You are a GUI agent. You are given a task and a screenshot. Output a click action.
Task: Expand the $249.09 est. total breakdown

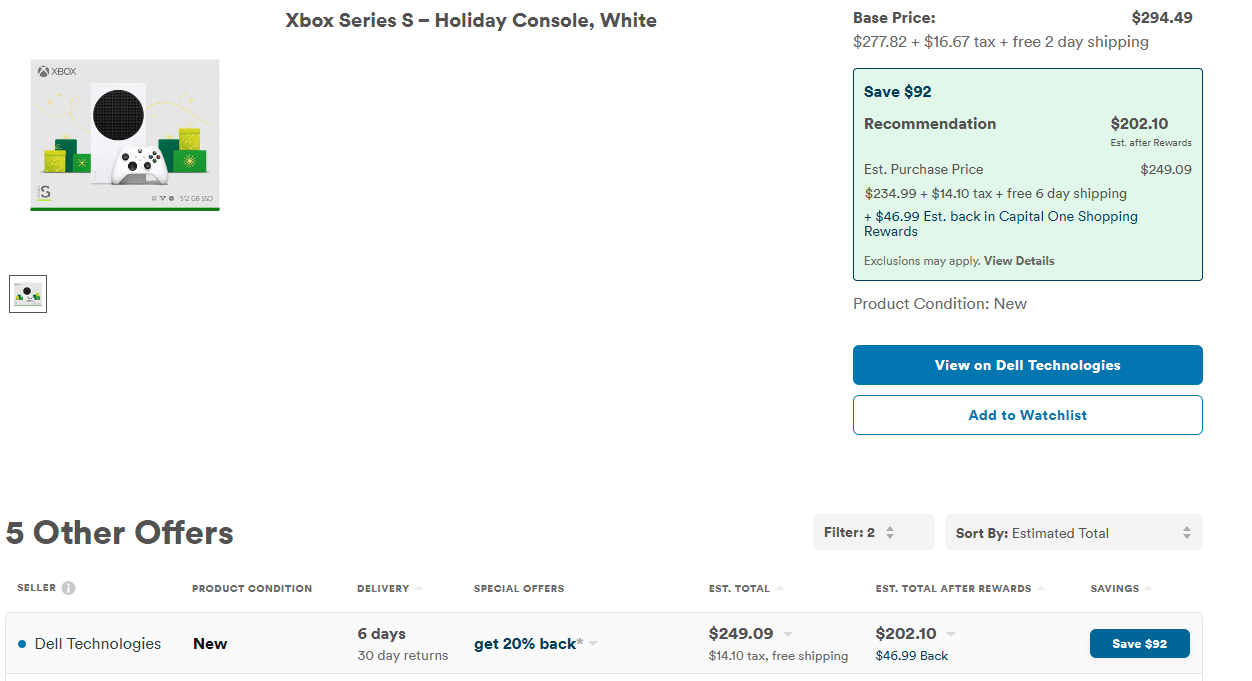click(788, 634)
